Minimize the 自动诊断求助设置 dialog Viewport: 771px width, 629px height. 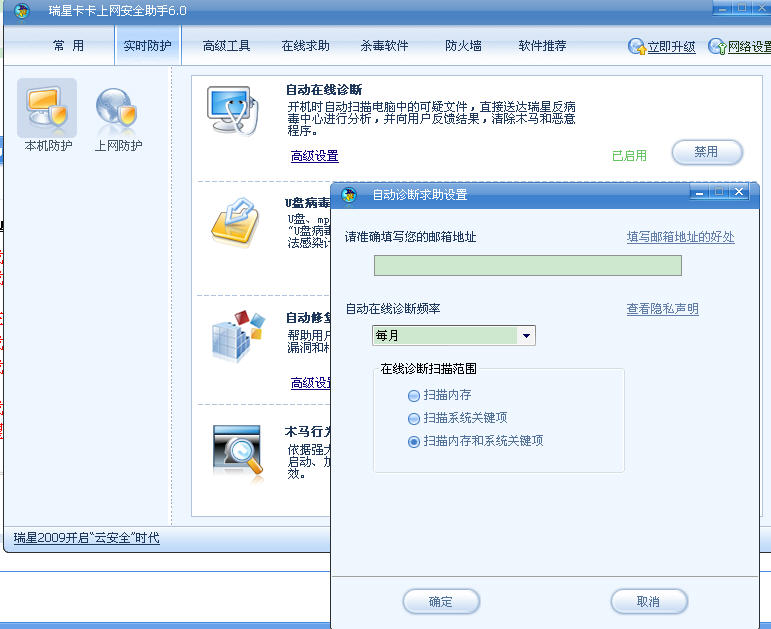click(x=699, y=192)
